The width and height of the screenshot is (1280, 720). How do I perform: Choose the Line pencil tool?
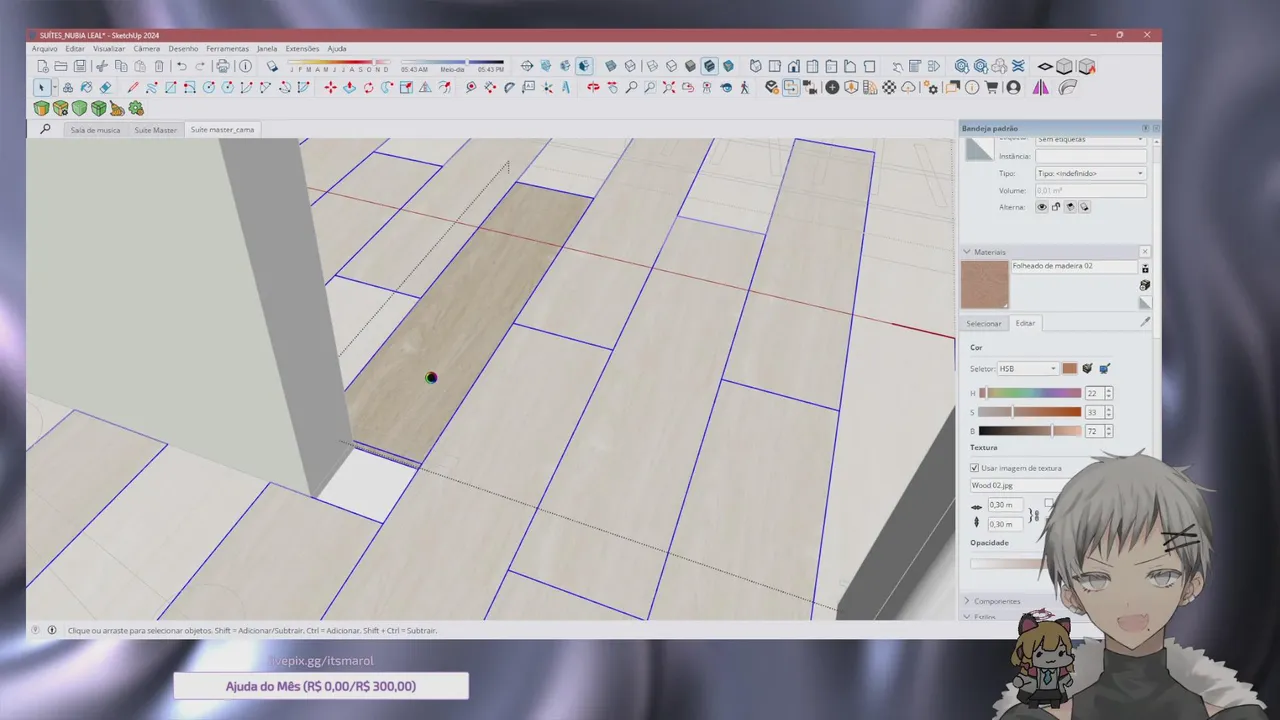(132, 88)
